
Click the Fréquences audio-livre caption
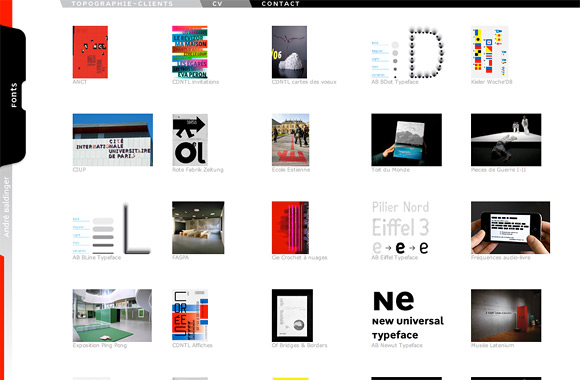coord(500,258)
